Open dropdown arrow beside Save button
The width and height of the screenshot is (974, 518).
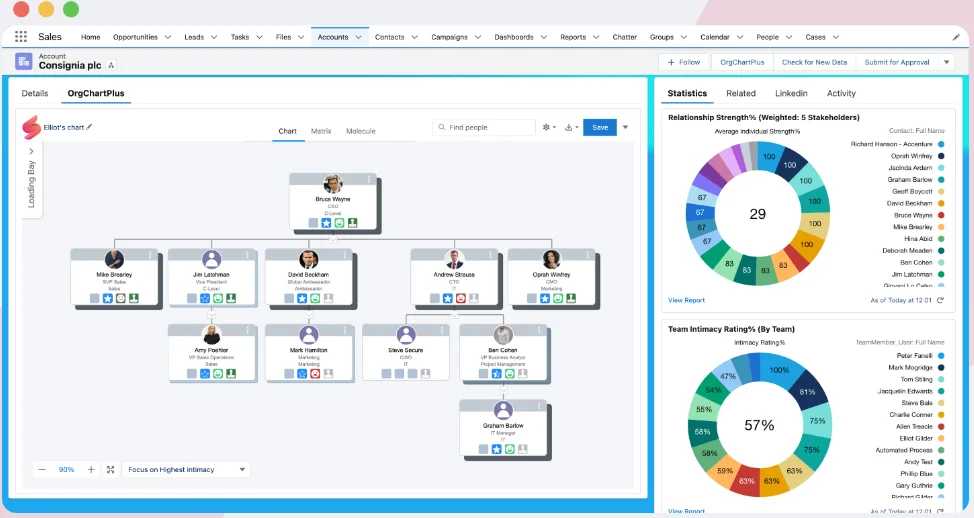coord(626,127)
